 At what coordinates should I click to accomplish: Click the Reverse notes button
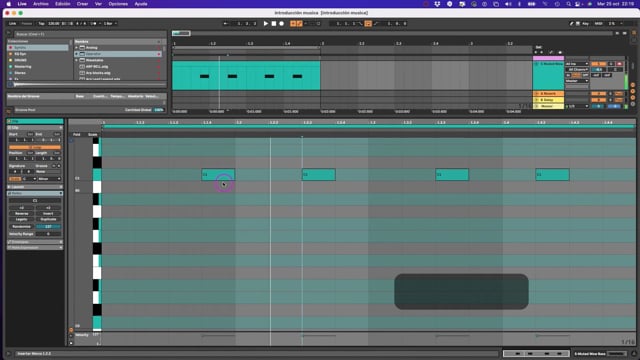[x=22, y=213]
